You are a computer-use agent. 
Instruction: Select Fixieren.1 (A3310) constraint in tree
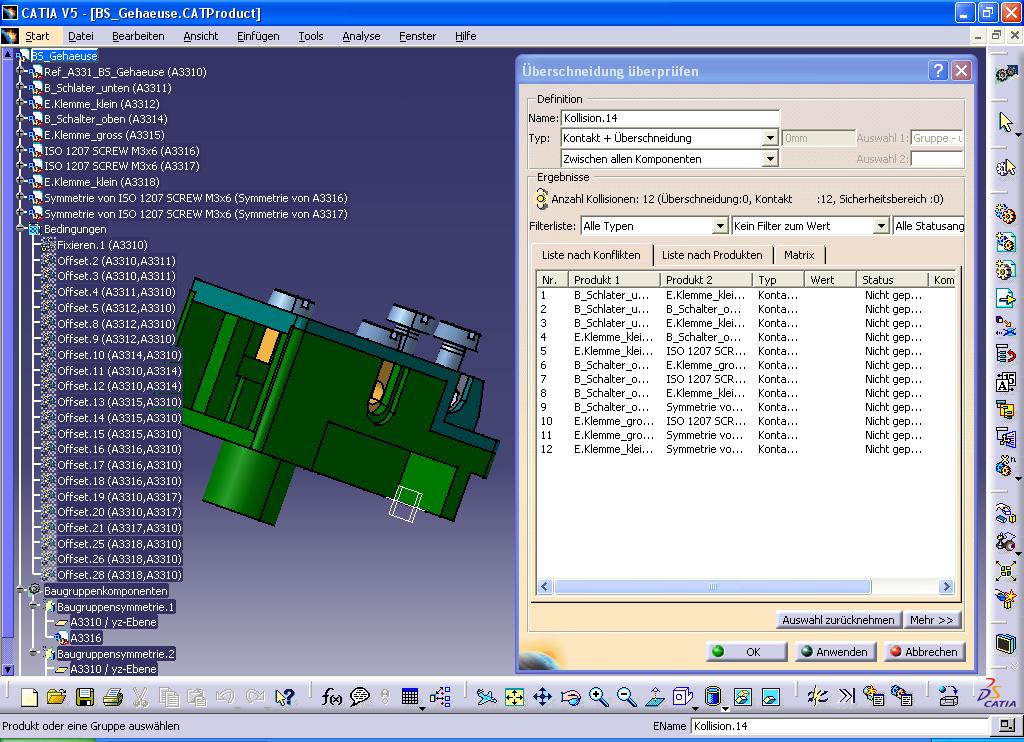point(102,245)
